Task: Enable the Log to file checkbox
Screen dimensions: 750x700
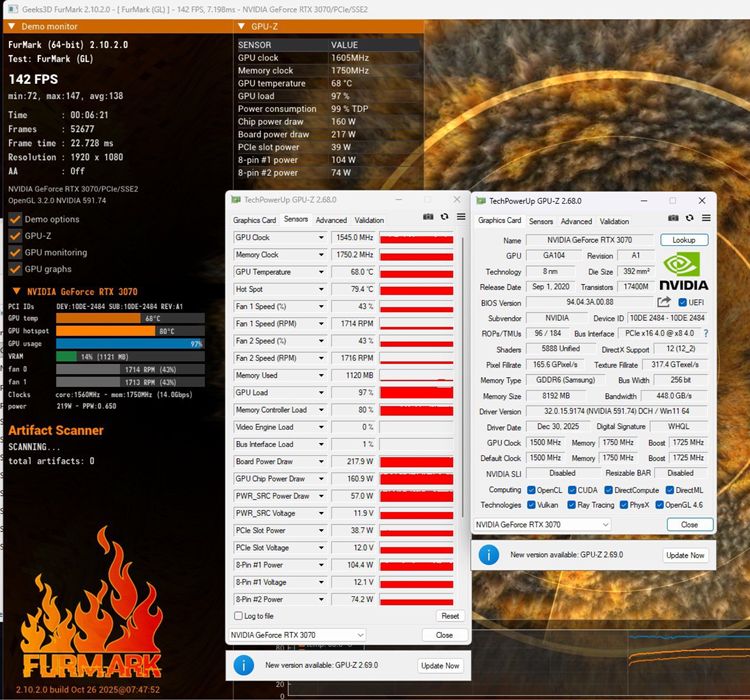Action: point(238,616)
